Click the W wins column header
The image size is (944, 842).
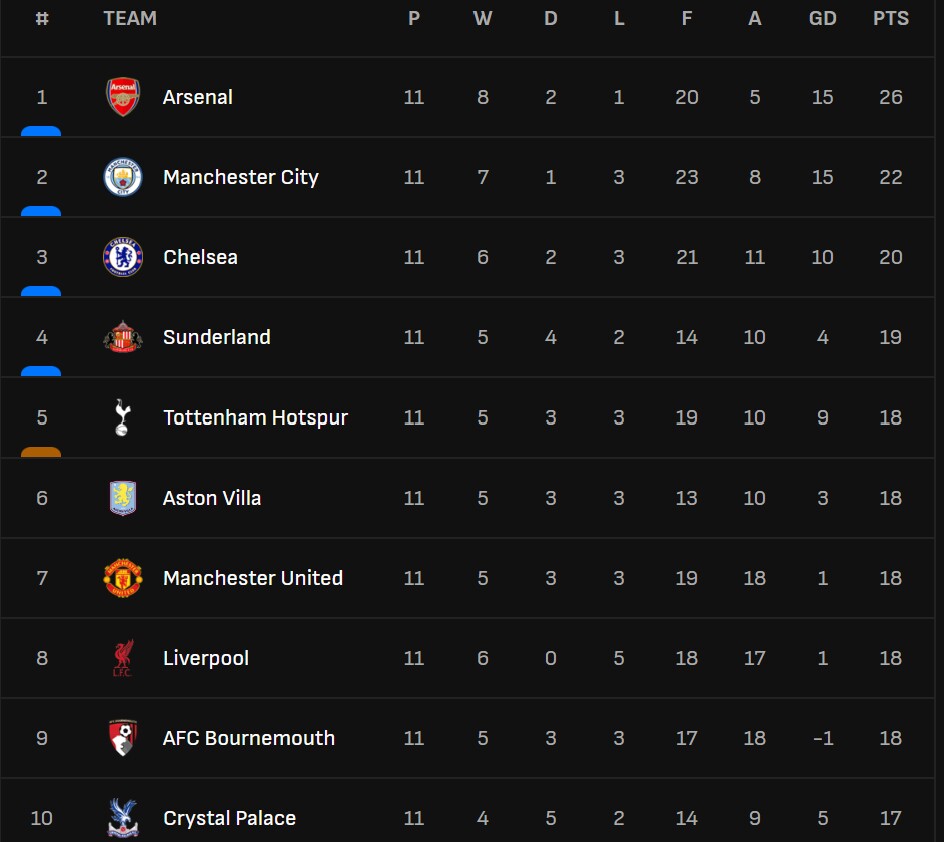coord(482,18)
